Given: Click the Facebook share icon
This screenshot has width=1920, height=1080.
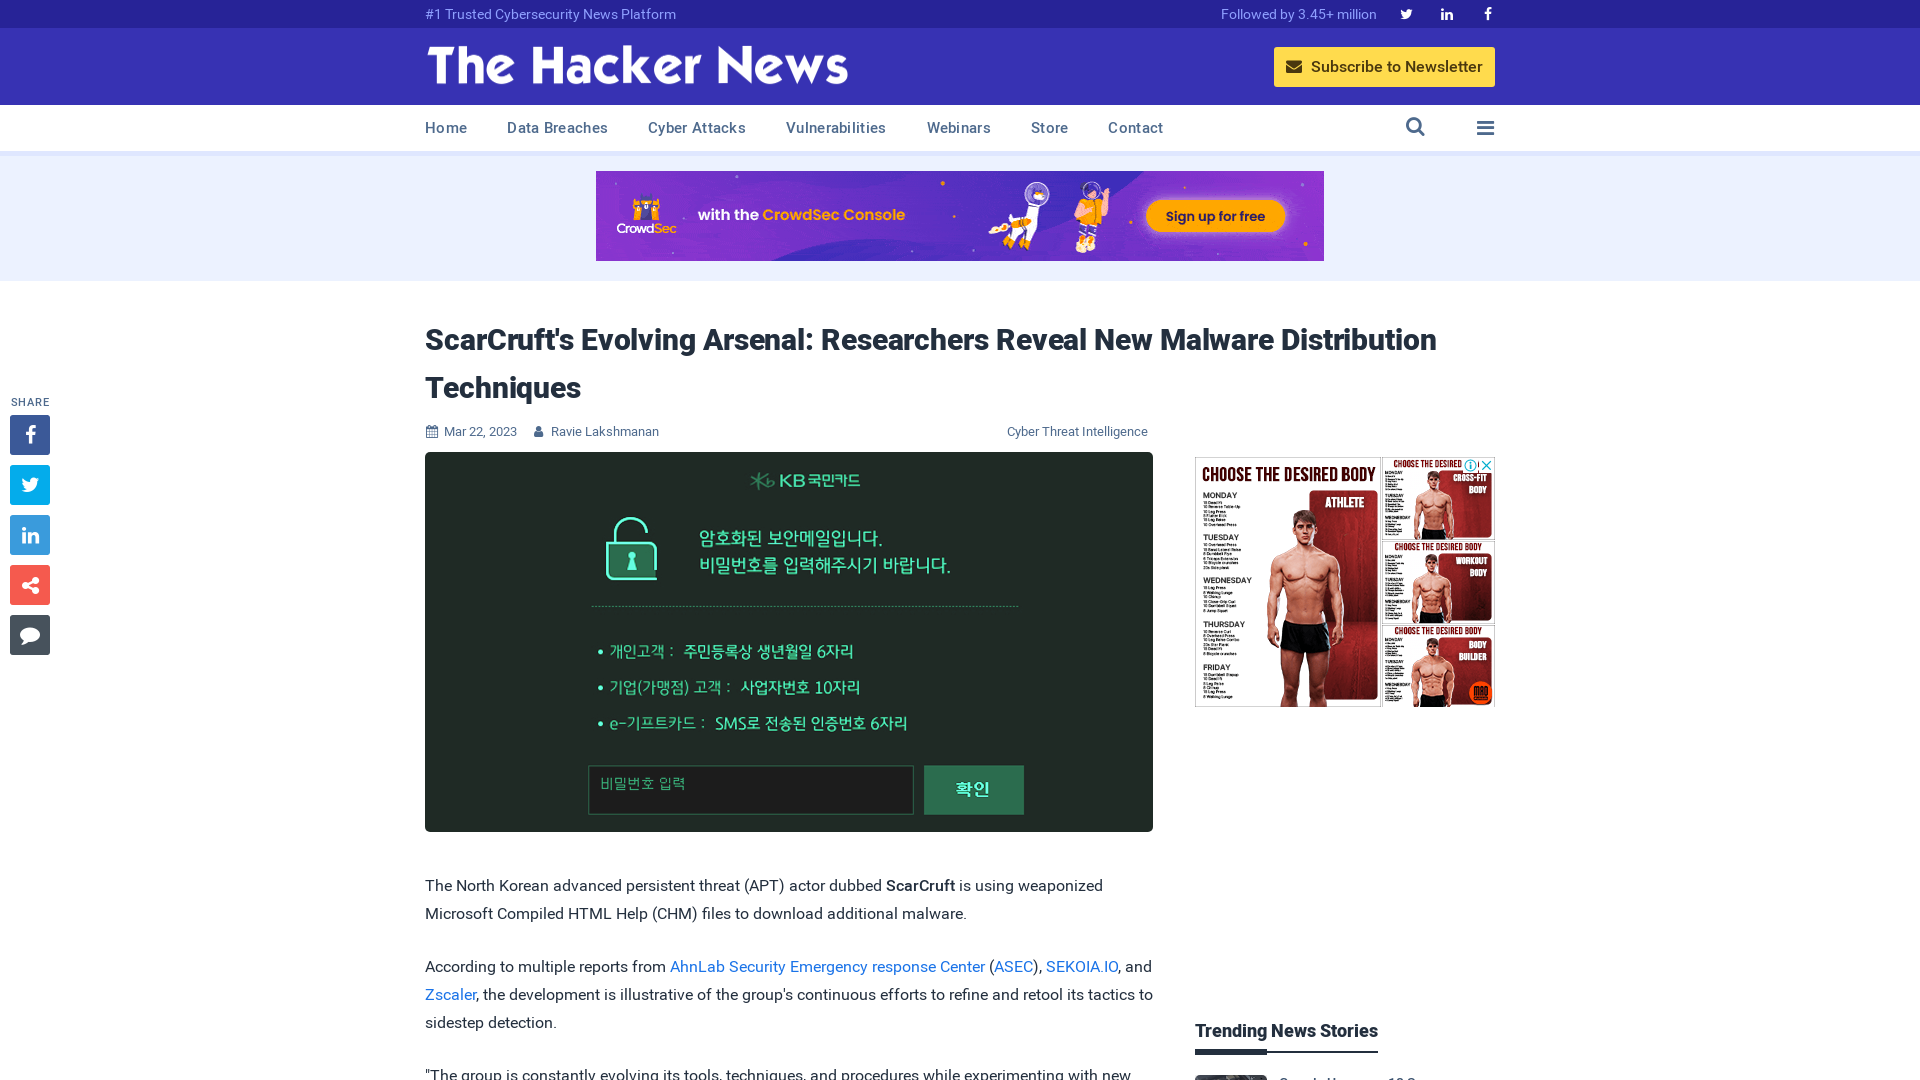Looking at the screenshot, I should point(29,434).
